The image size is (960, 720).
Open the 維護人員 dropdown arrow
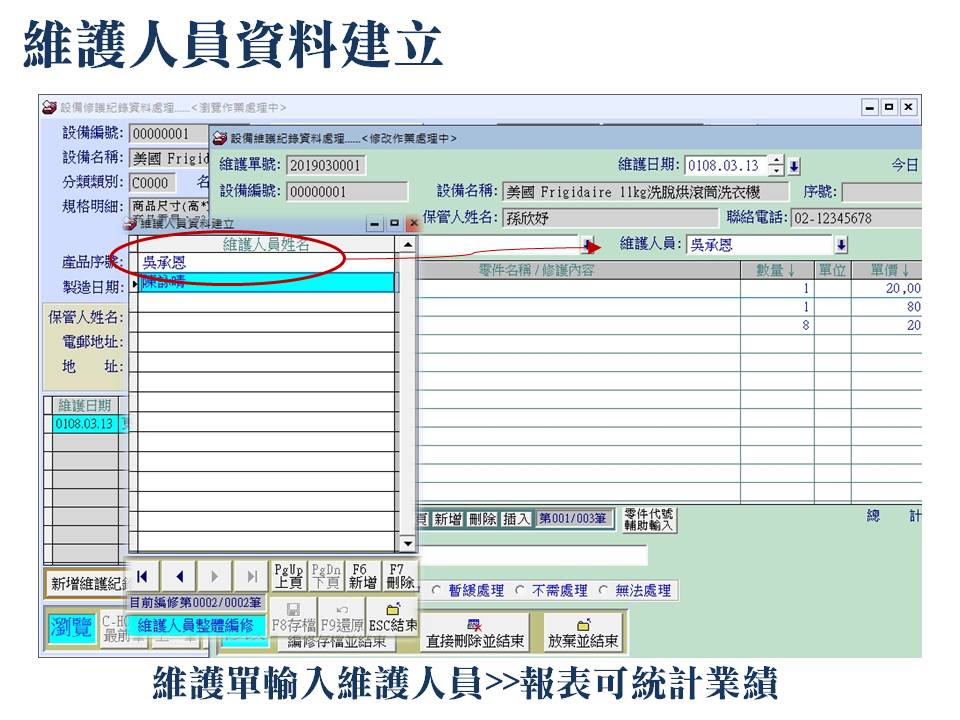click(x=841, y=245)
